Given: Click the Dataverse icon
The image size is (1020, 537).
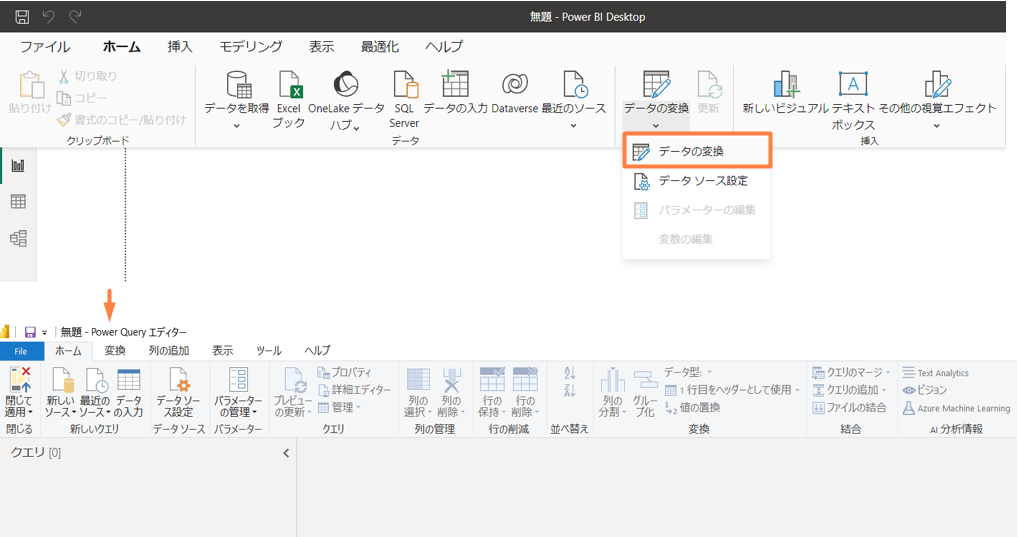Looking at the screenshot, I should coord(515,86).
